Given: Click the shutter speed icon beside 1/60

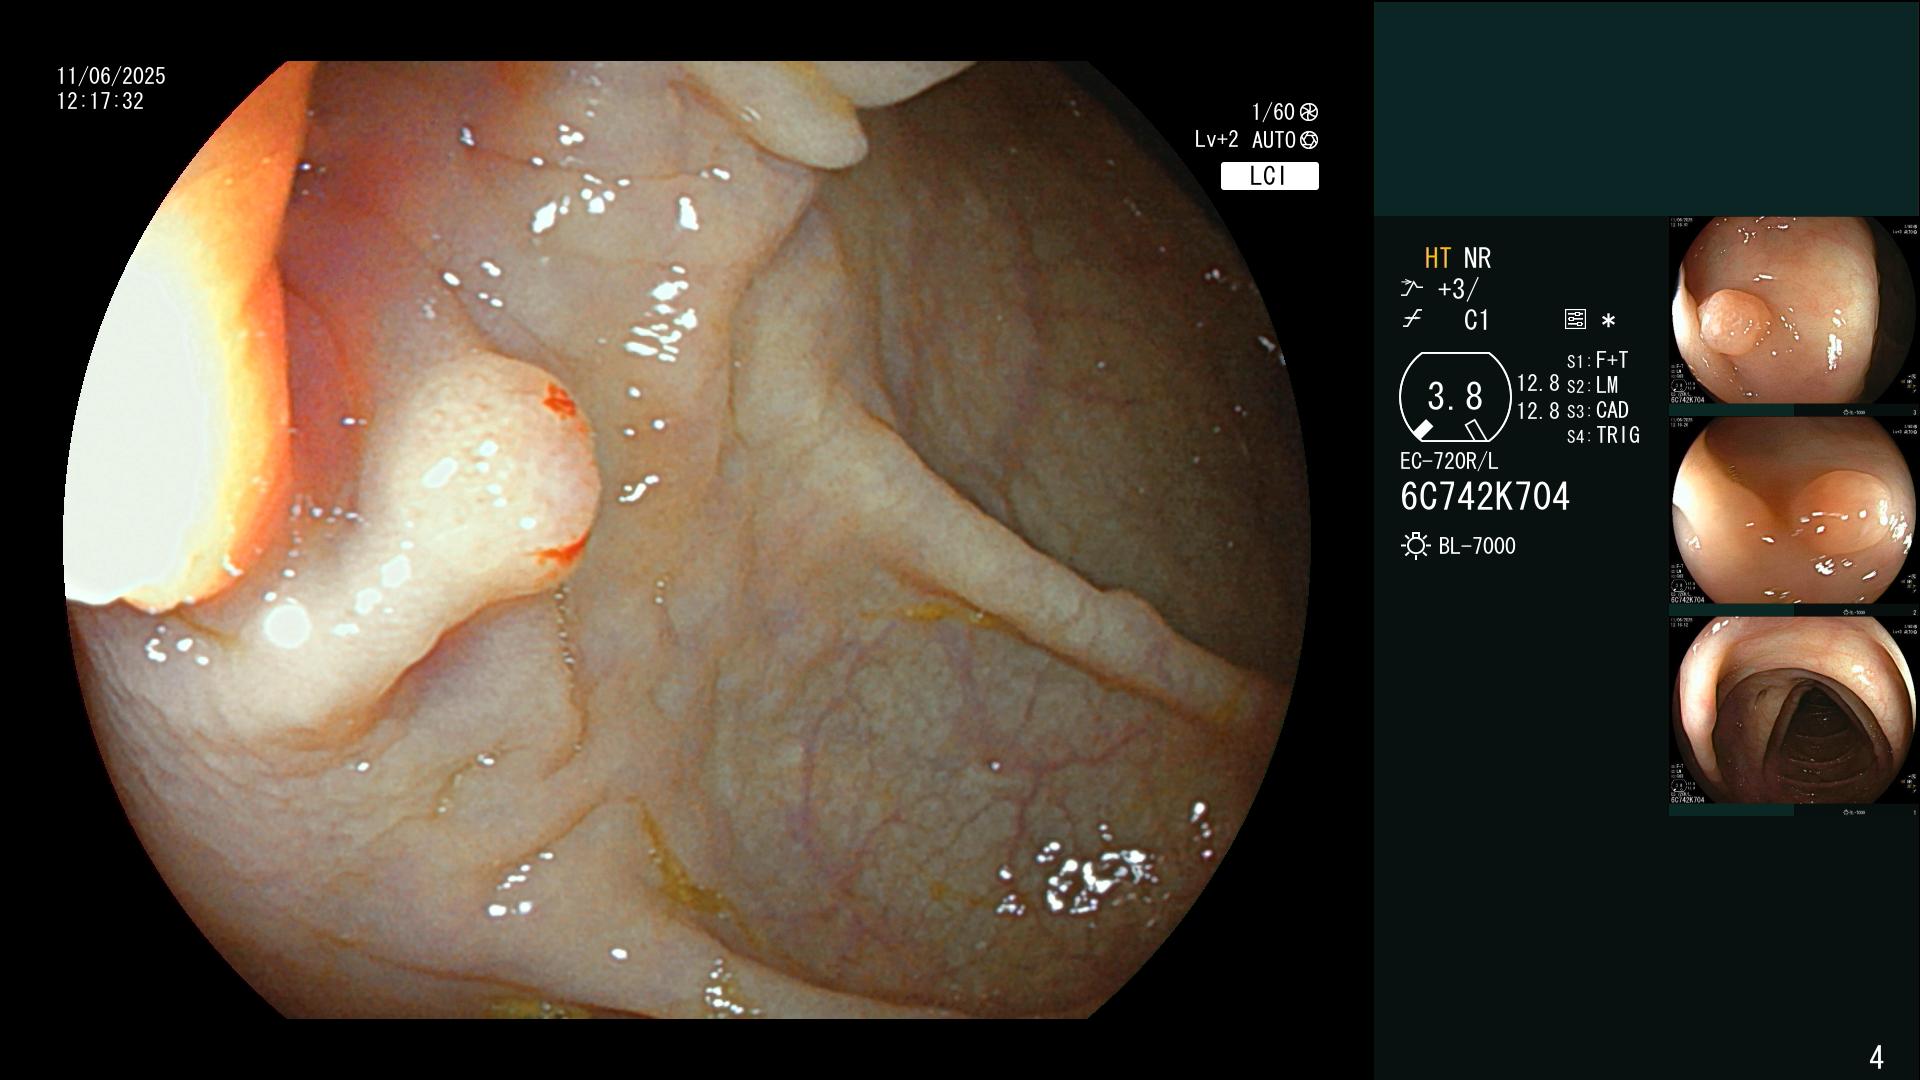Looking at the screenshot, I should (x=1309, y=112).
